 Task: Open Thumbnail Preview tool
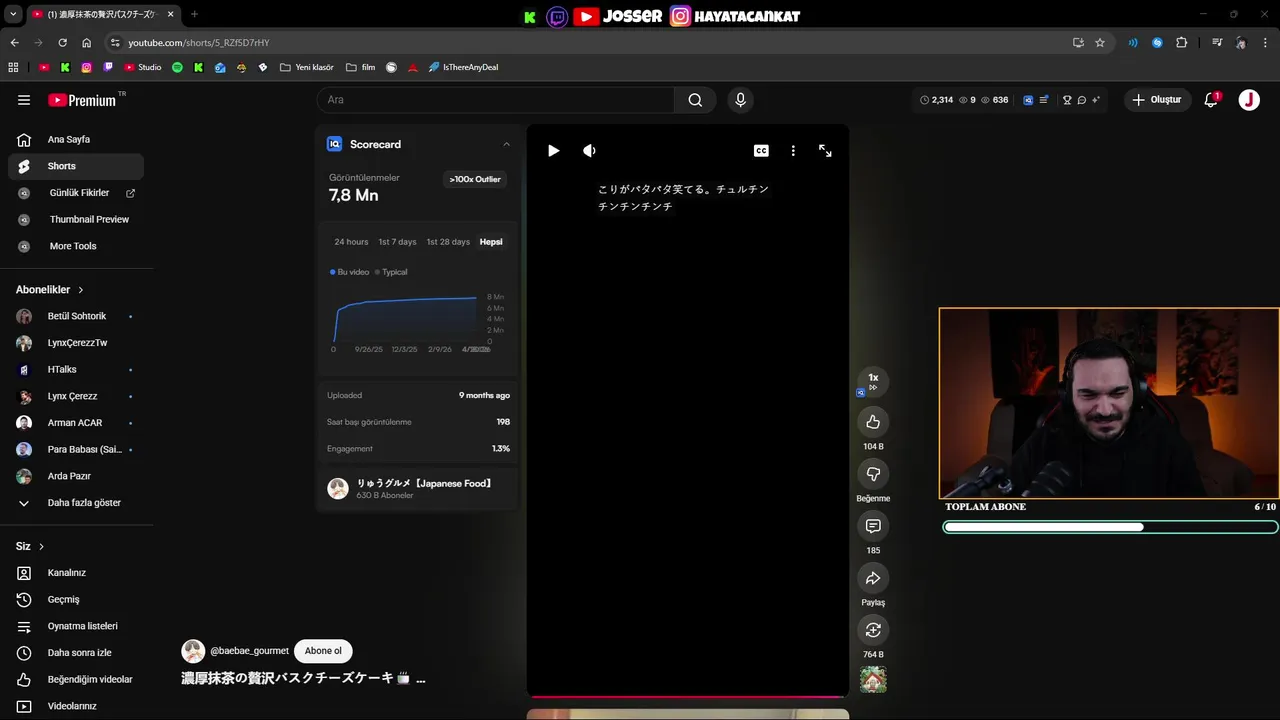click(x=77, y=219)
